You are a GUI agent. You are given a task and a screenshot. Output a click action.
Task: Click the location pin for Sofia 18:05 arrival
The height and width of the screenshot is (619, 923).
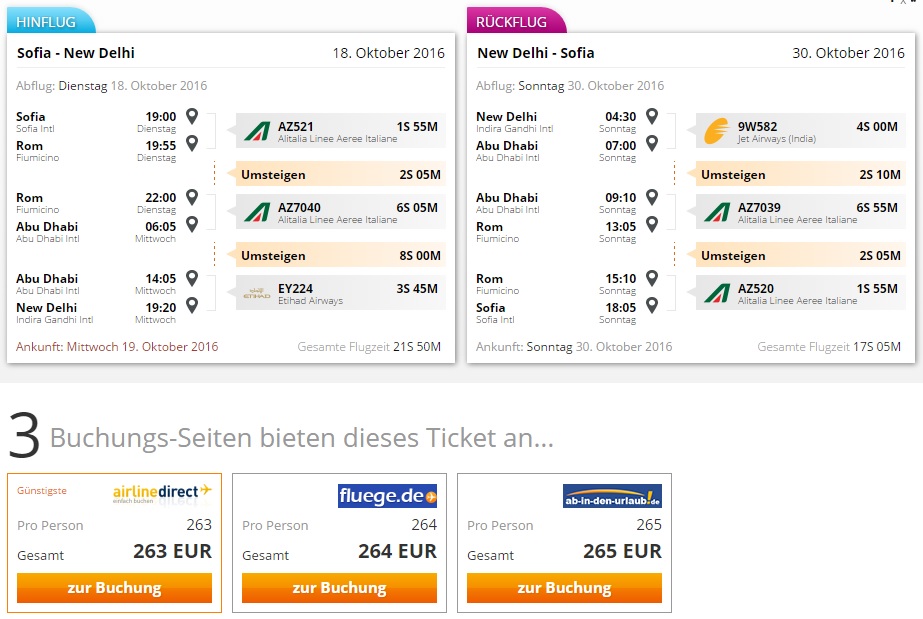652,305
